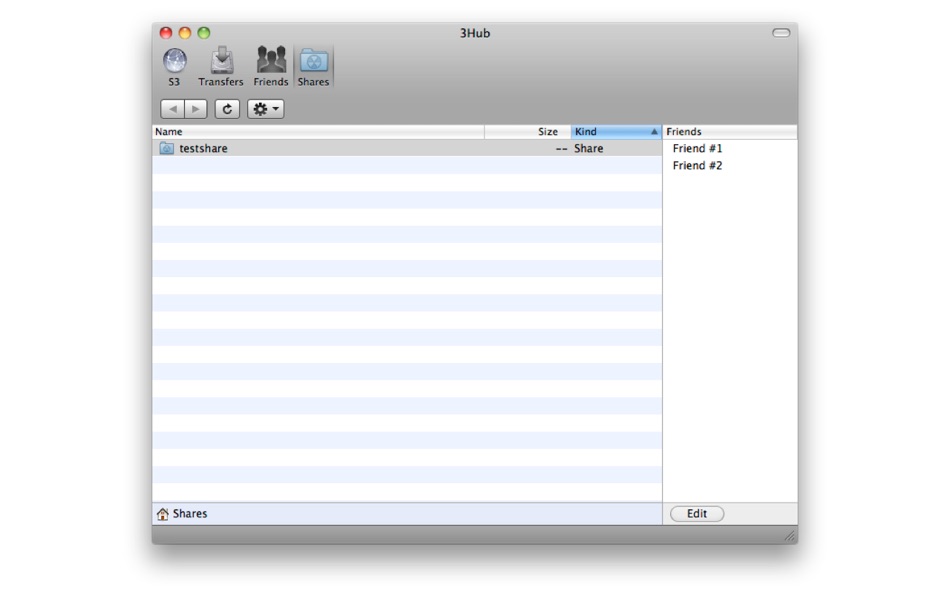Go back with the left arrow

[173, 109]
